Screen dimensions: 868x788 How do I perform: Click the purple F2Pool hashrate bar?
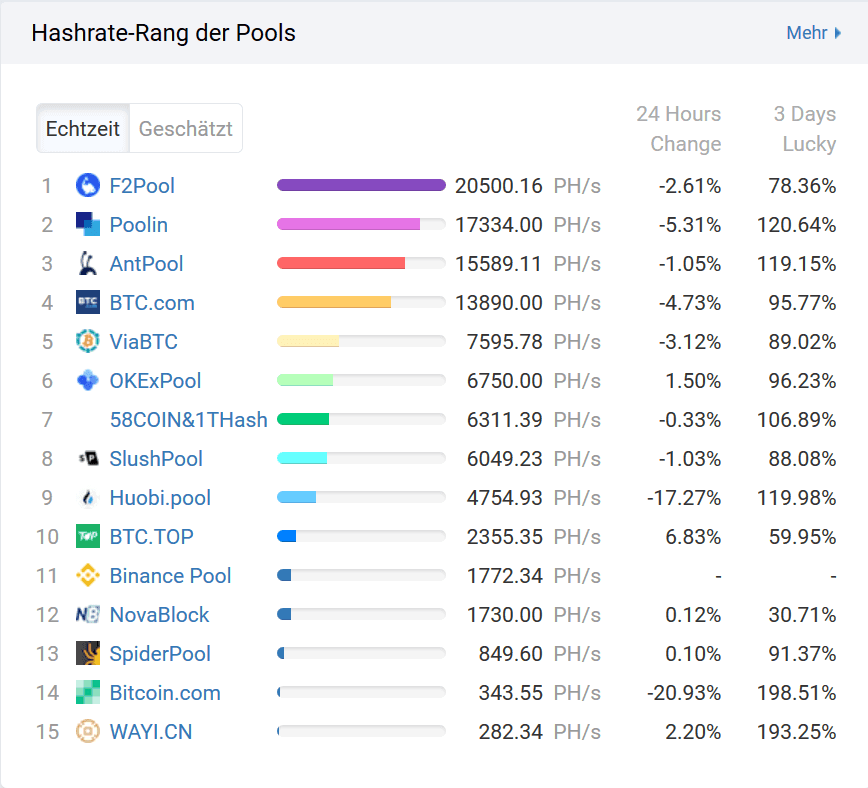(360, 185)
